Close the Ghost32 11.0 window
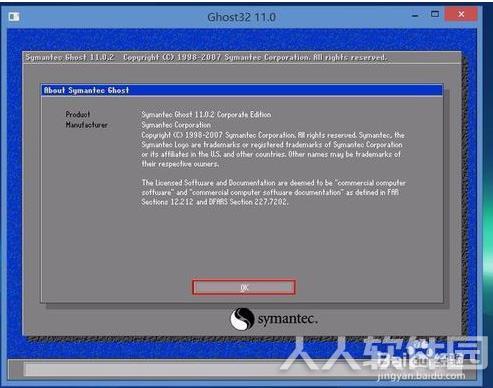Screen dimensions: 493x388 [461, 14]
